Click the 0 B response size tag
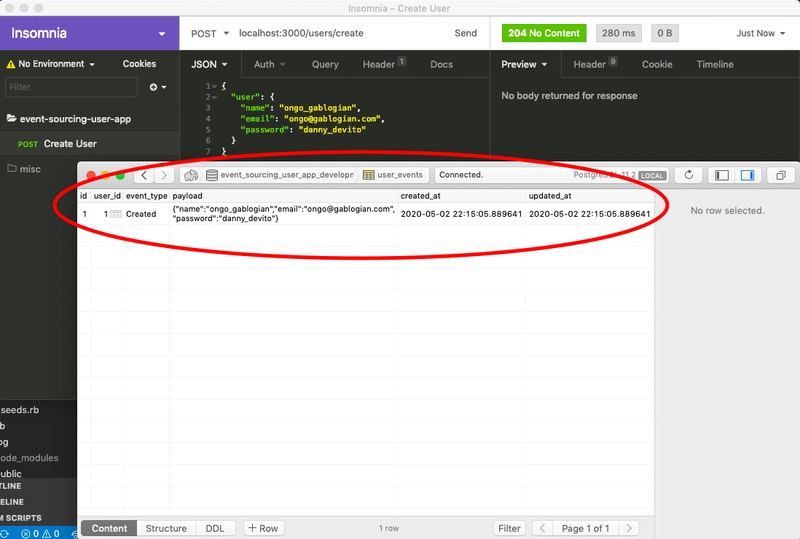Viewport: 800px width, 539px height. coord(665,33)
